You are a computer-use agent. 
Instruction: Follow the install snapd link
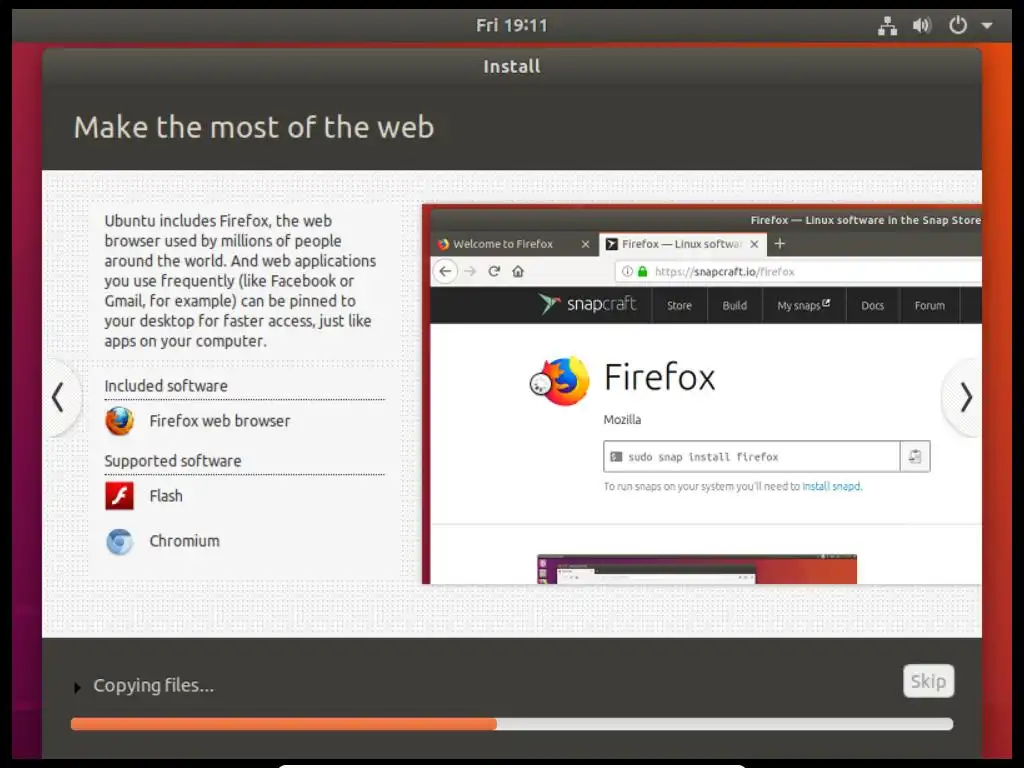point(831,487)
